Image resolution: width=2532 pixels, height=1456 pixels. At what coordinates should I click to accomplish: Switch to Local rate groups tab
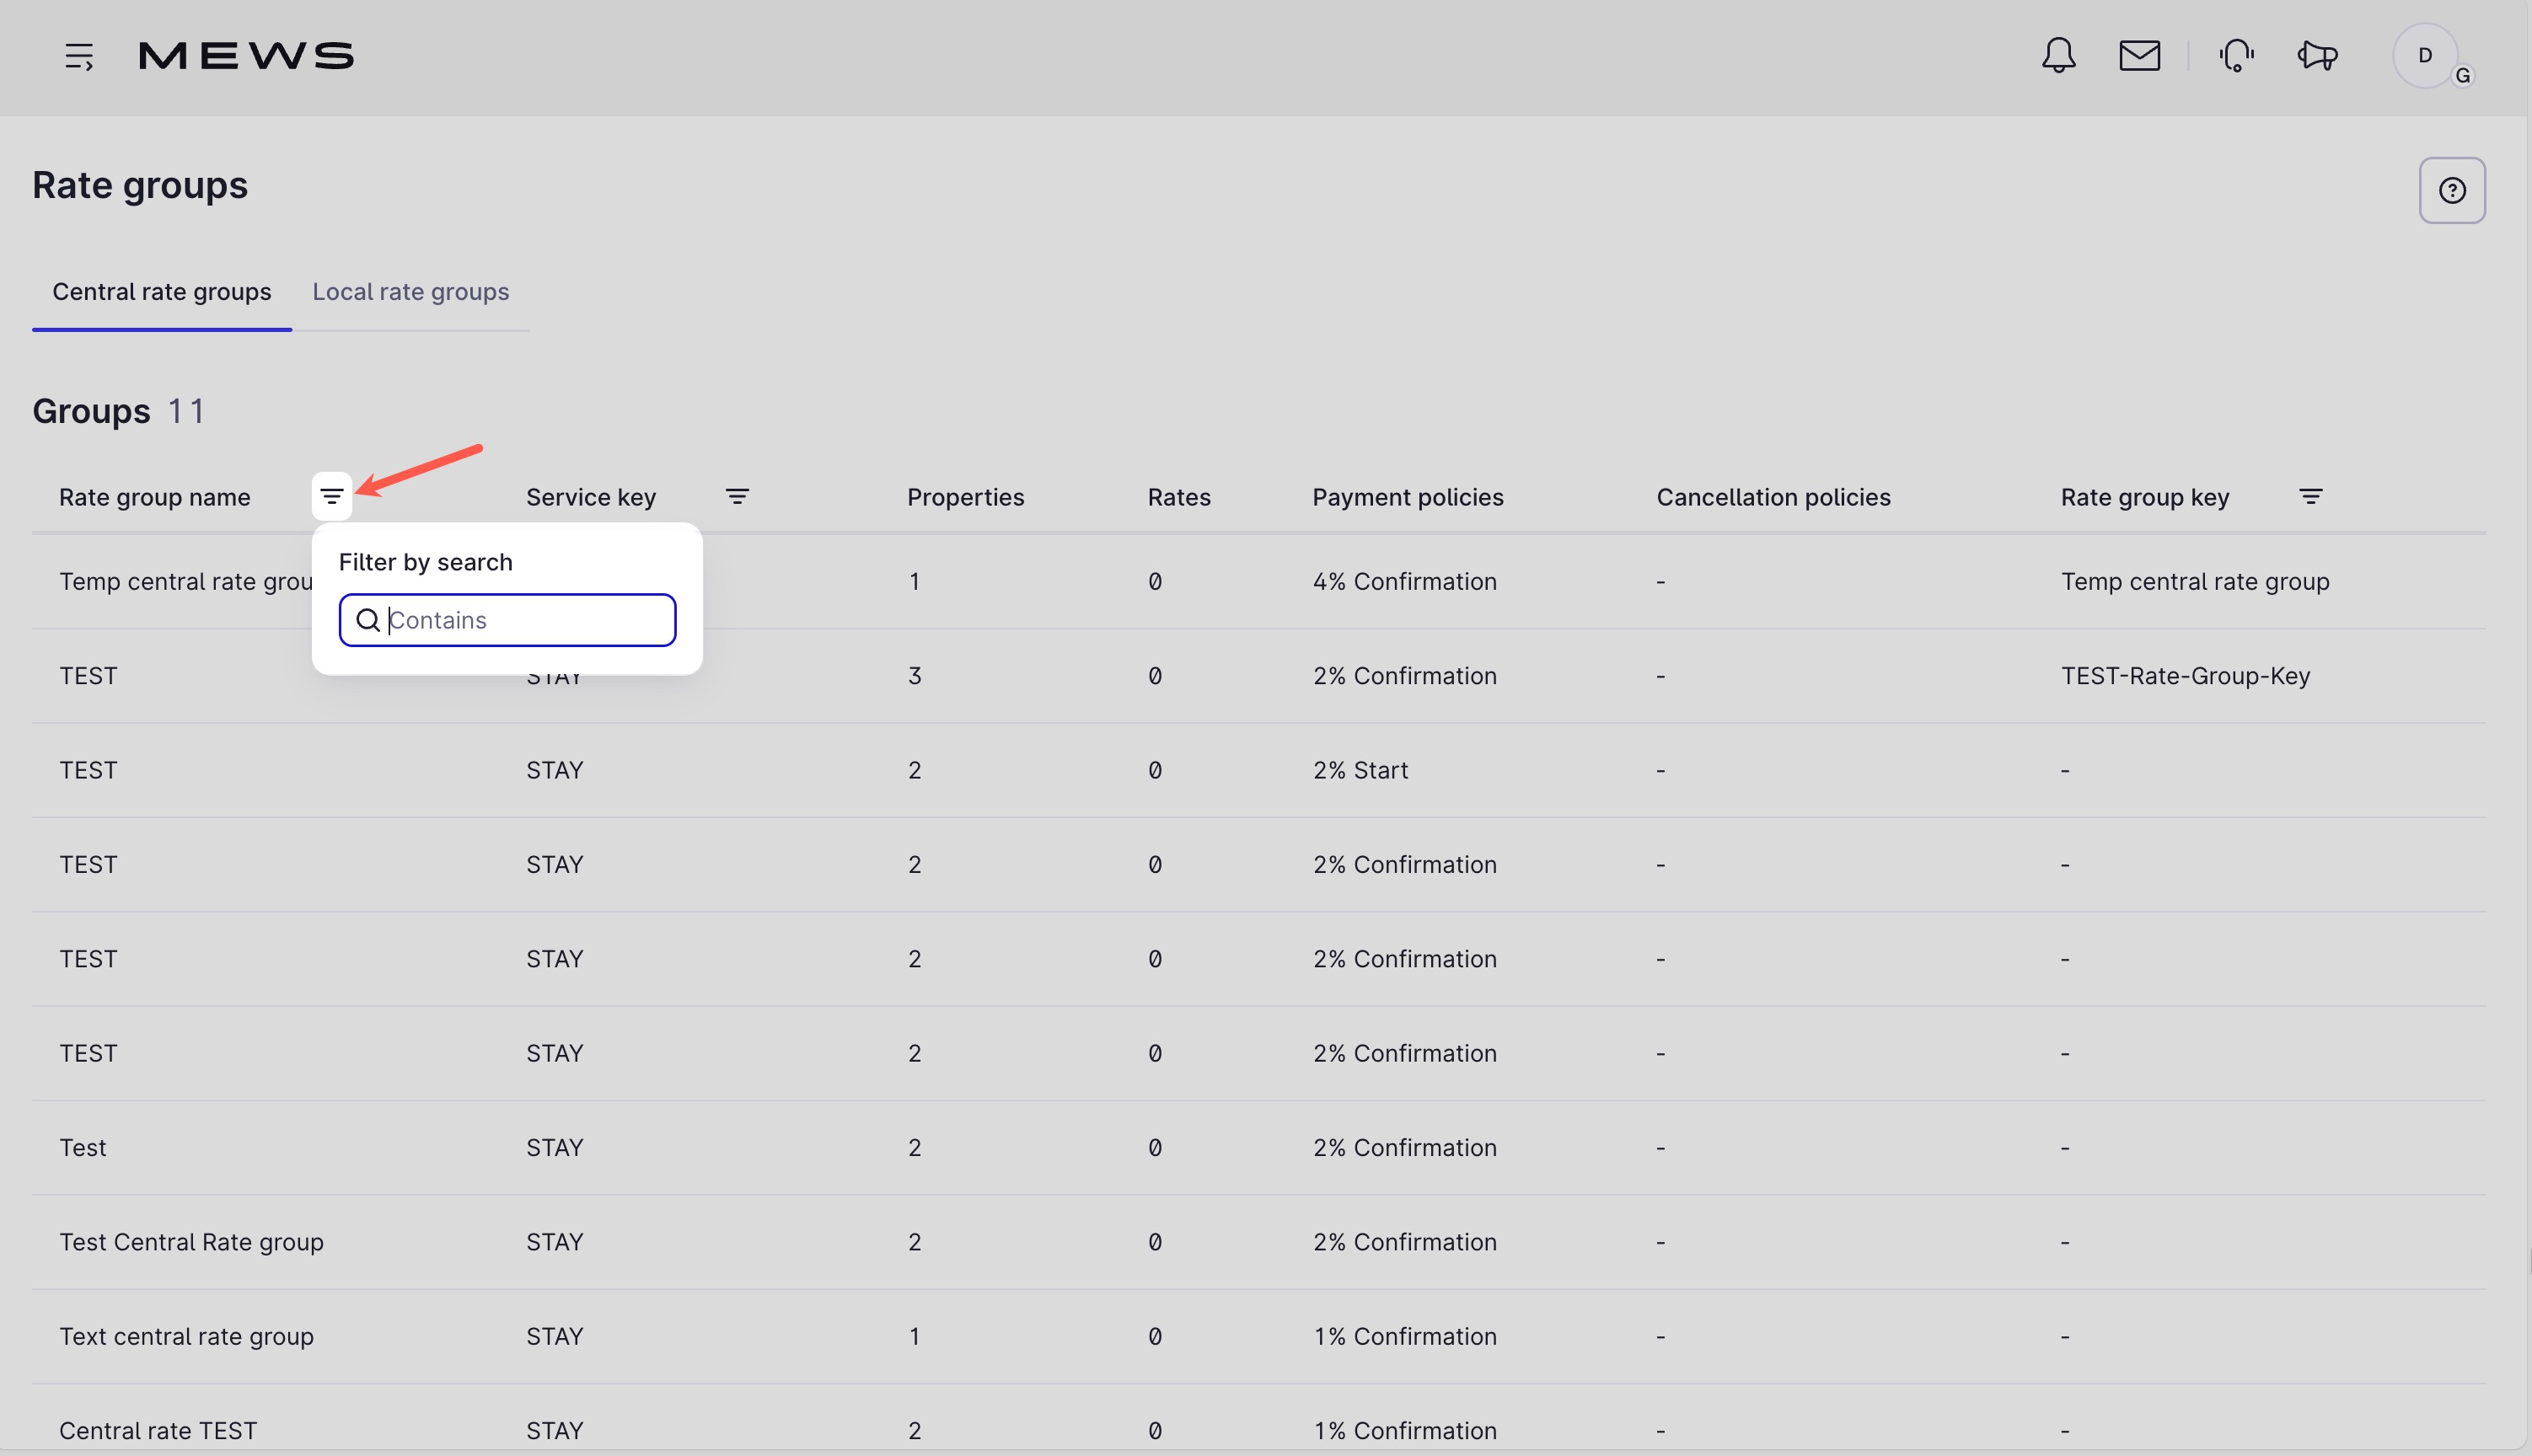pyautogui.click(x=411, y=292)
